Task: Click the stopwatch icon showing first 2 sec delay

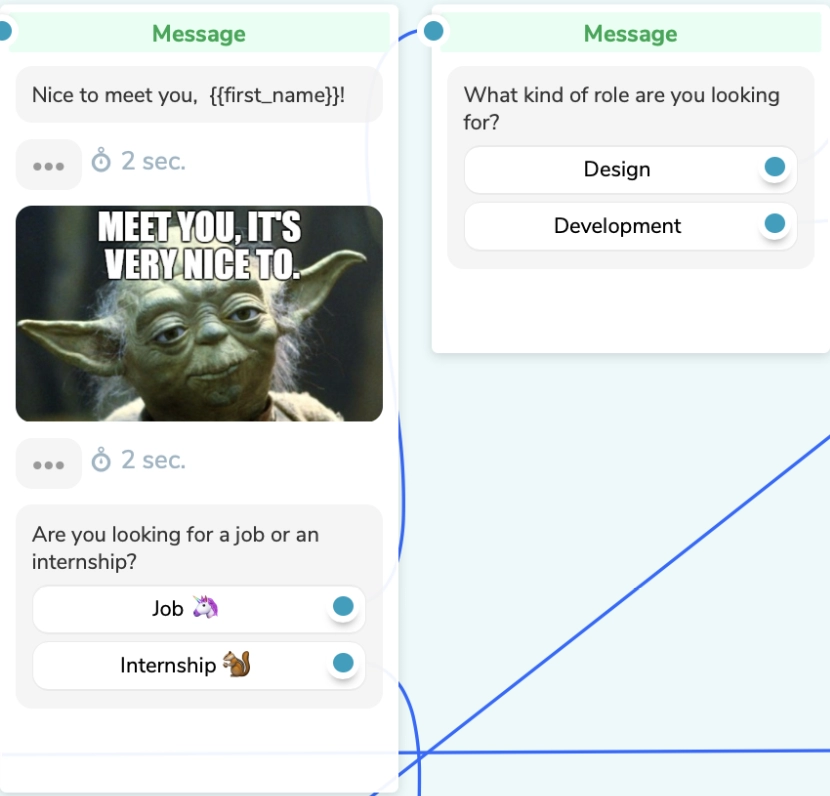Action: (x=105, y=161)
